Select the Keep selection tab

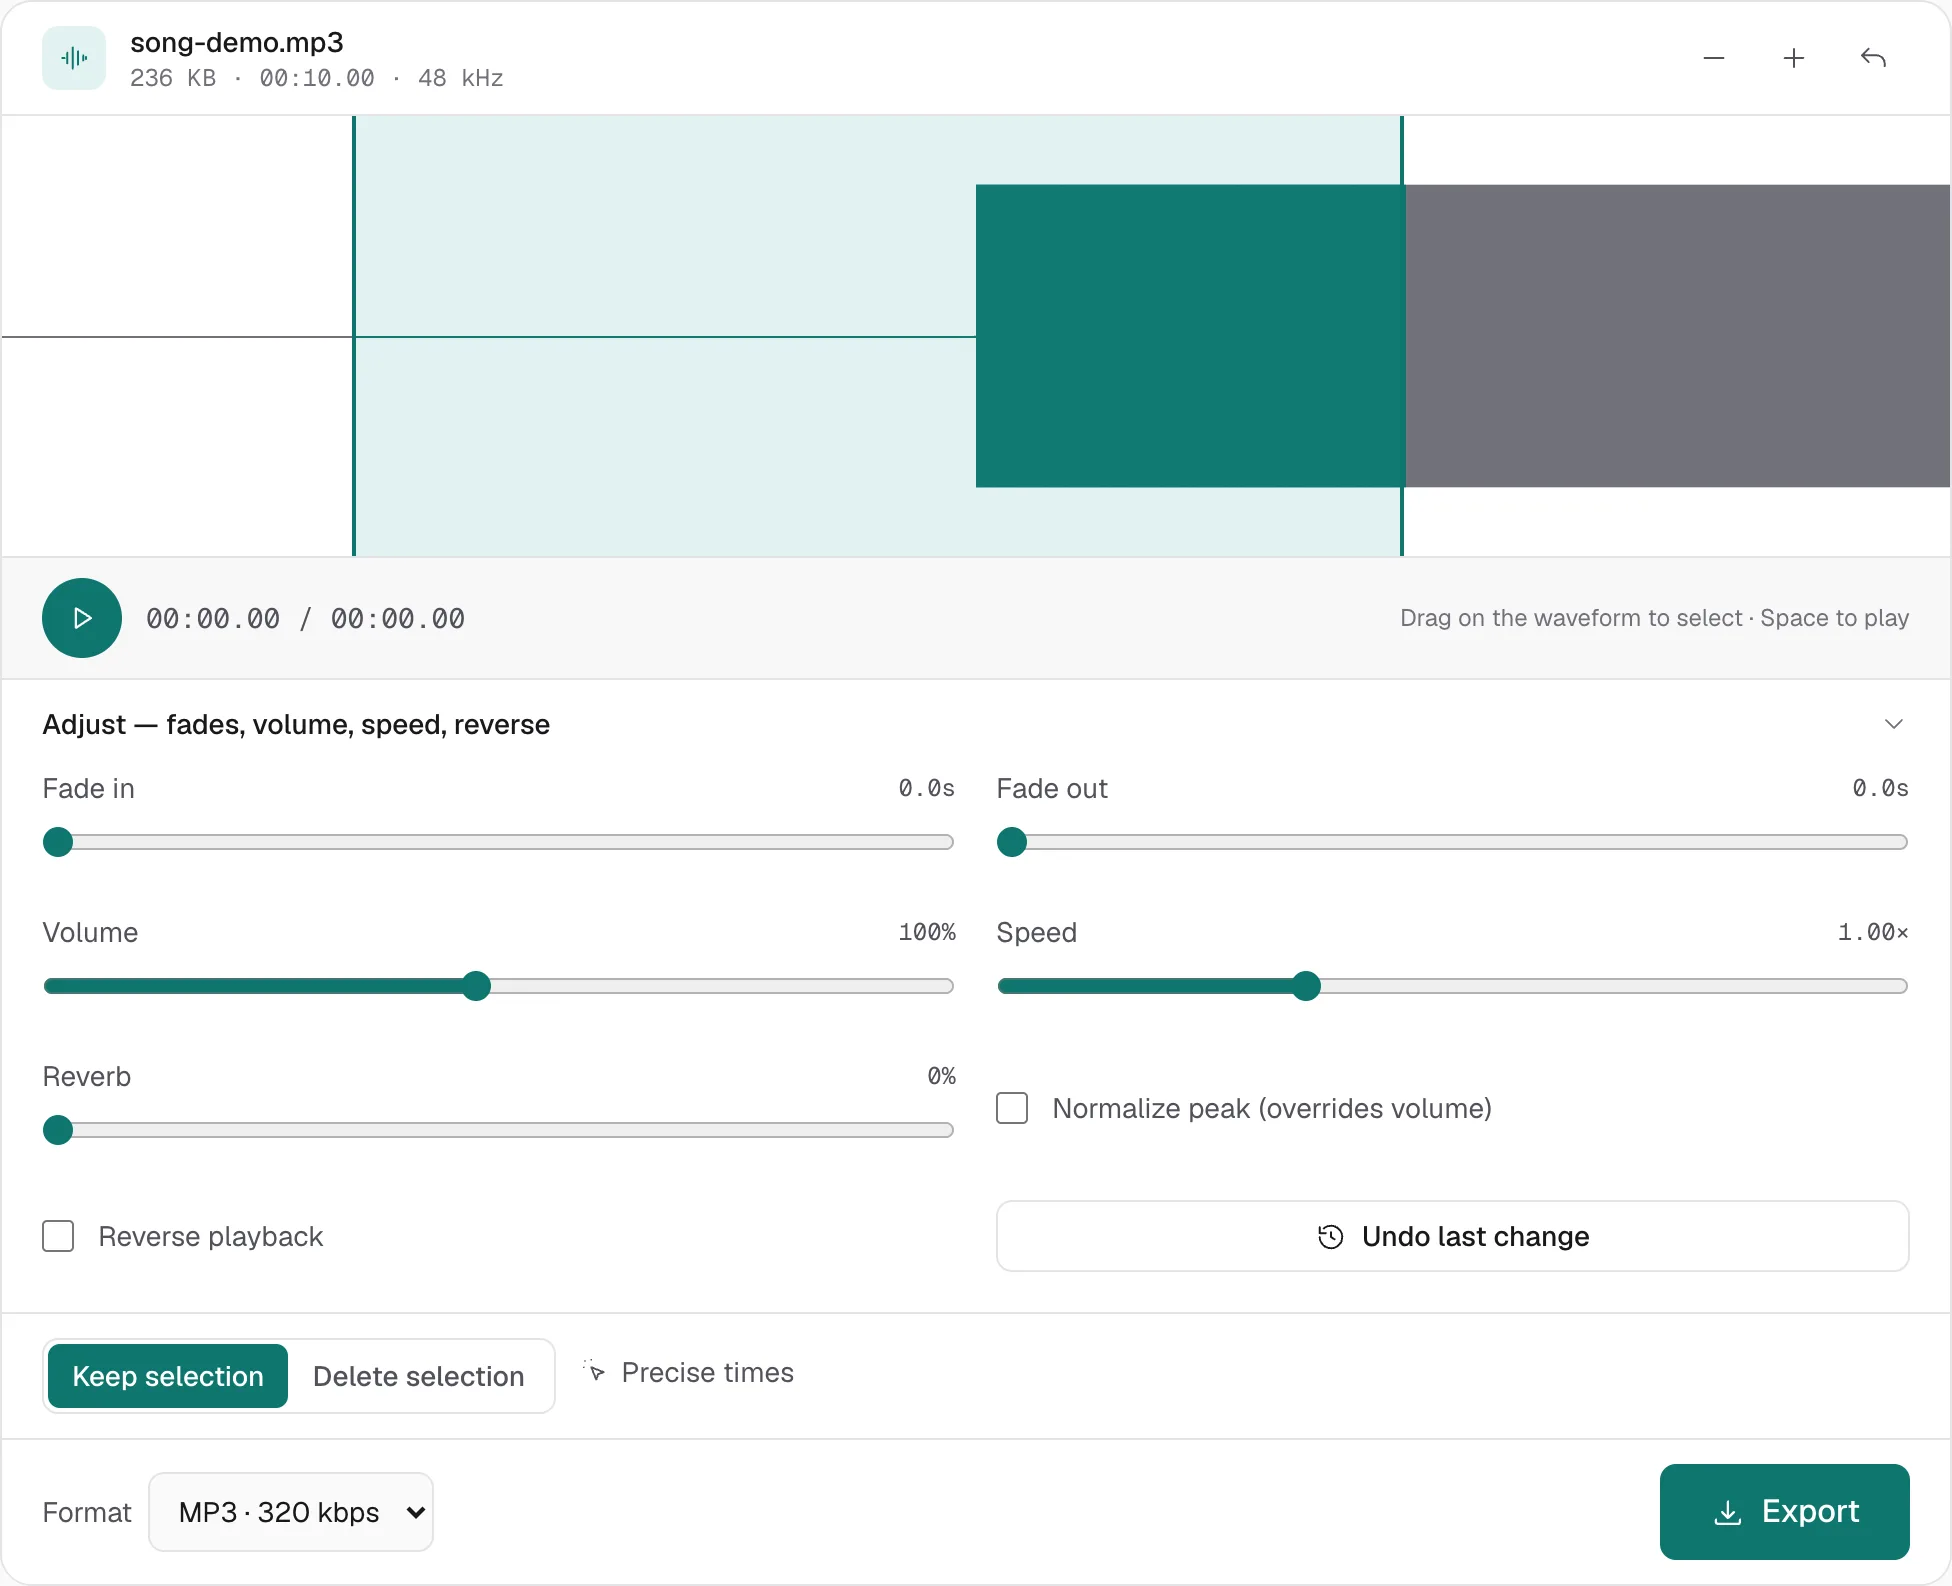tap(168, 1376)
